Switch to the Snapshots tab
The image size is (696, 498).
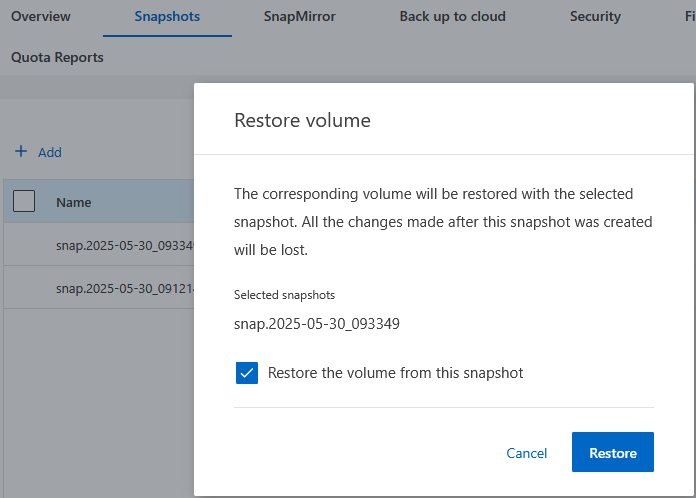(x=167, y=16)
